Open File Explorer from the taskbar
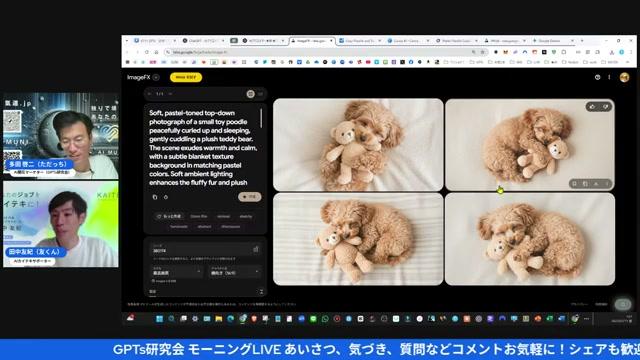The width and height of the screenshot is (640, 360). pos(219,319)
